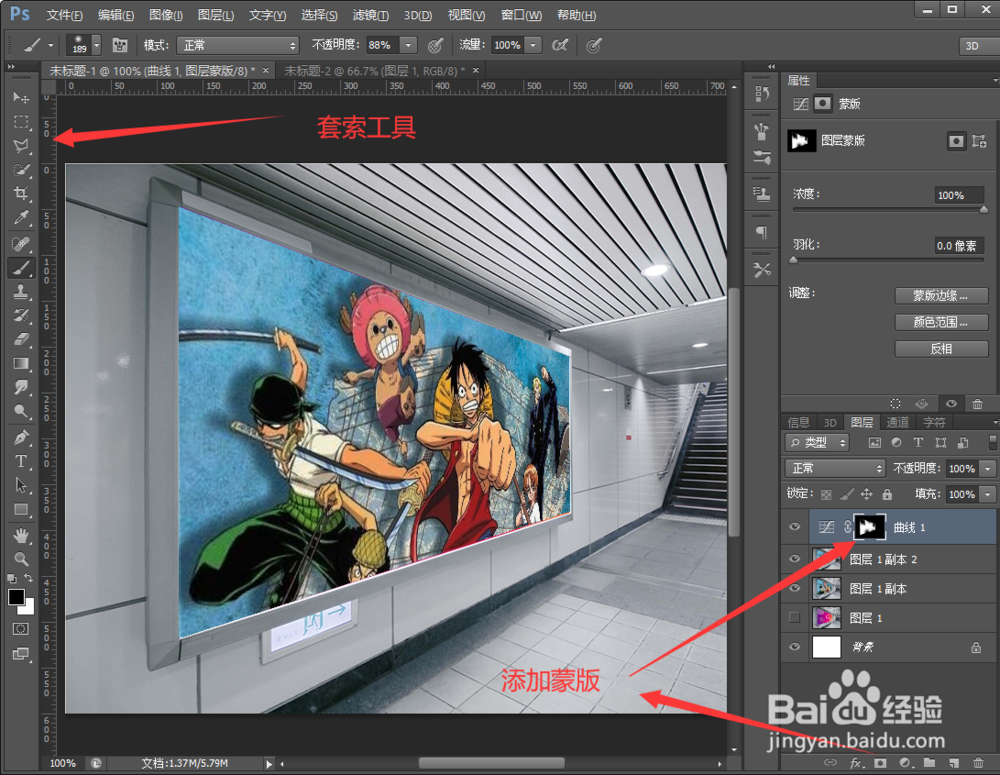
Task: Enable airbrush mode
Action: [560, 45]
